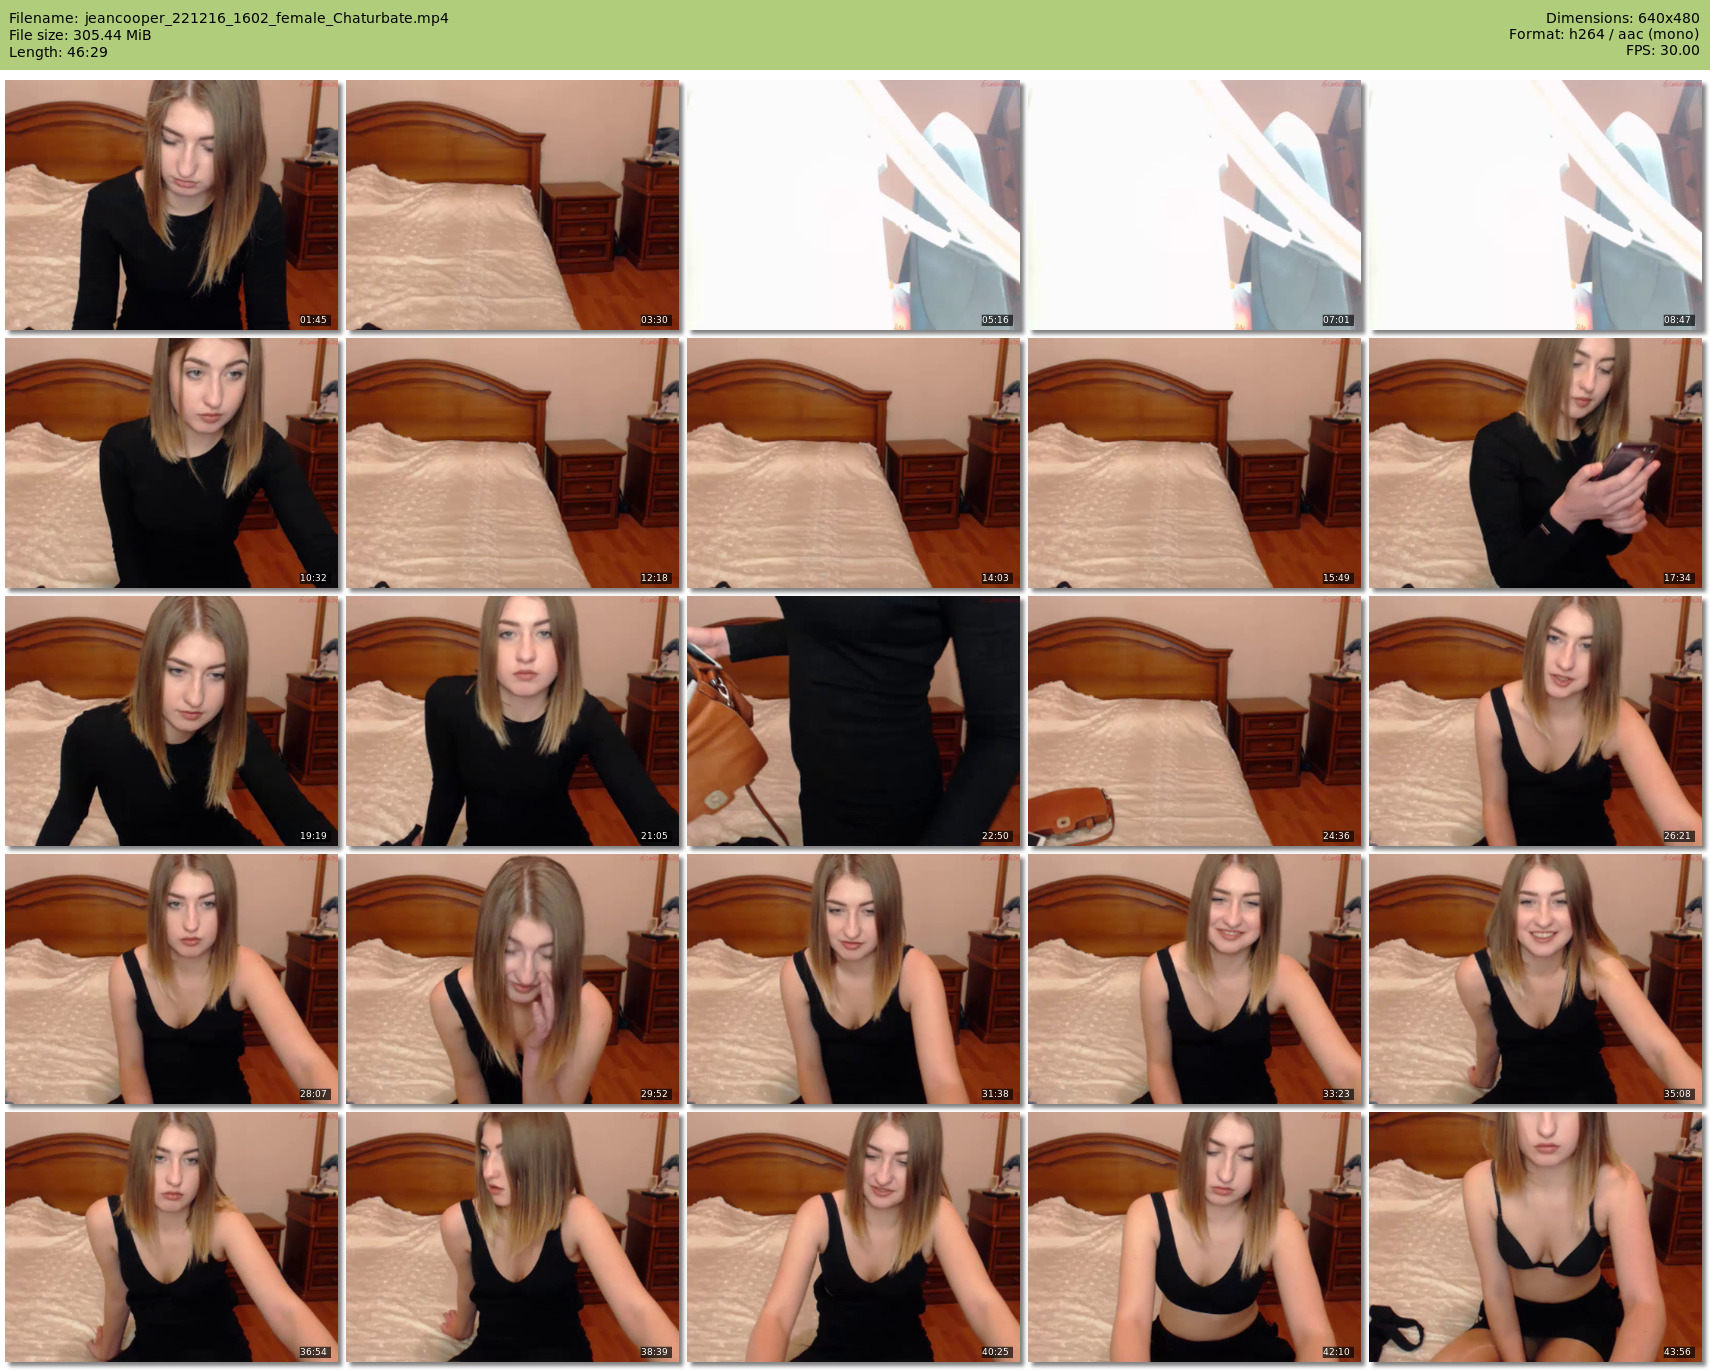Open the frame marked 15:49
Viewport: 1710px width, 1370px height.
[1195, 463]
